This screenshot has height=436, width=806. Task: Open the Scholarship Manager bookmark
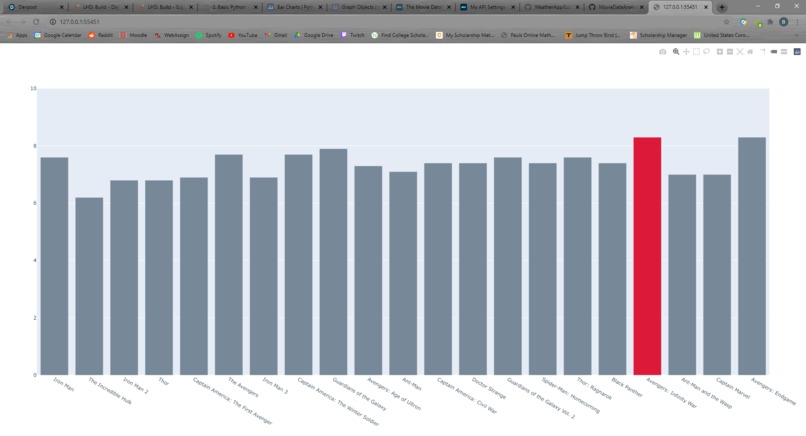pos(658,35)
